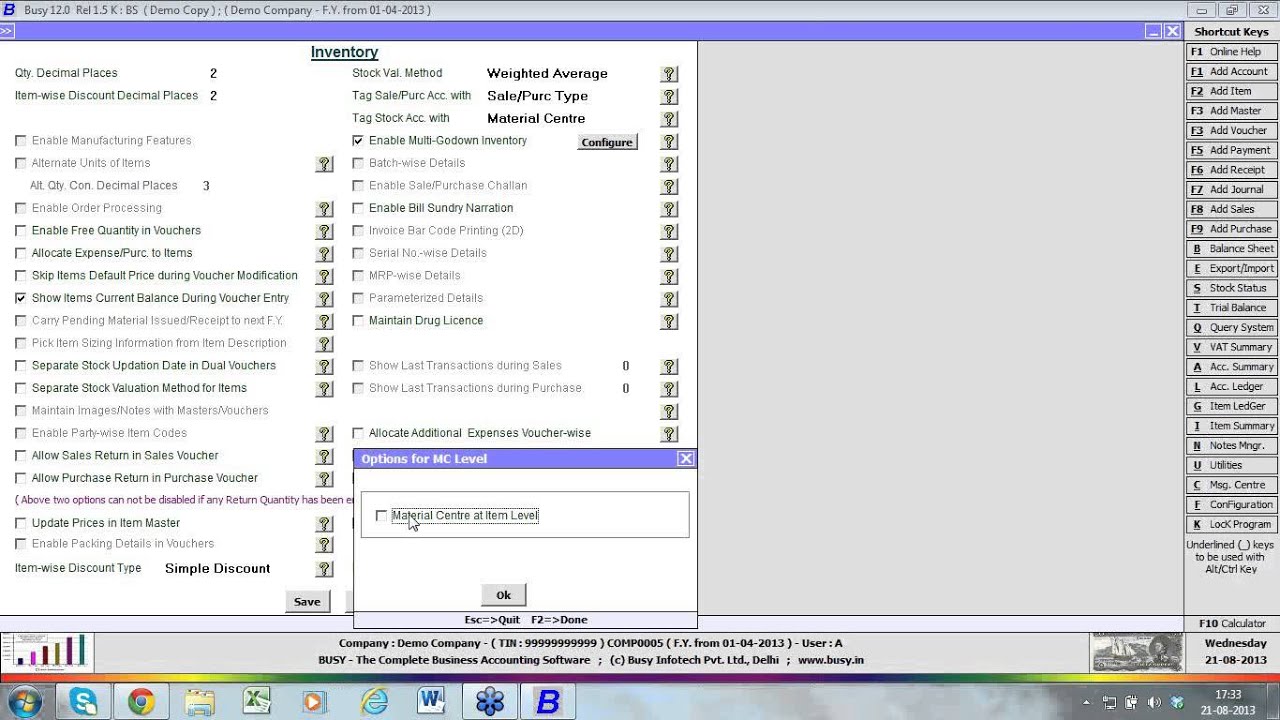Change Item-wise Discount Type Simple Discount value
The image size is (1280, 720).
tap(217, 568)
